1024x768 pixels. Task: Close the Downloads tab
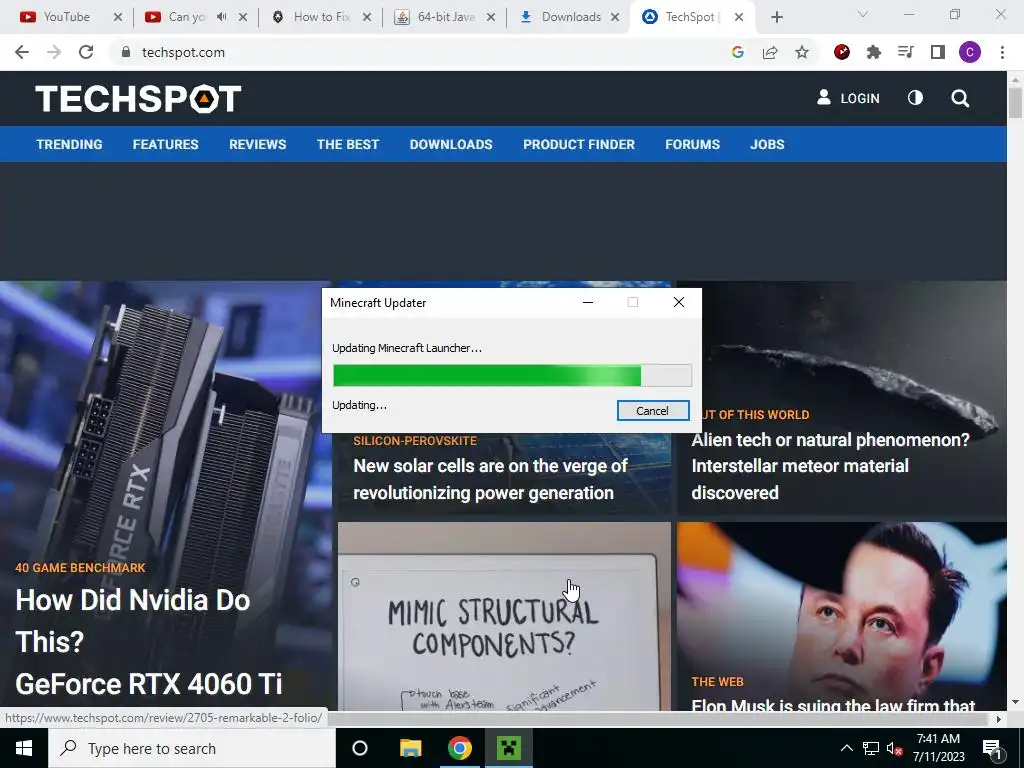[x=615, y=17]
